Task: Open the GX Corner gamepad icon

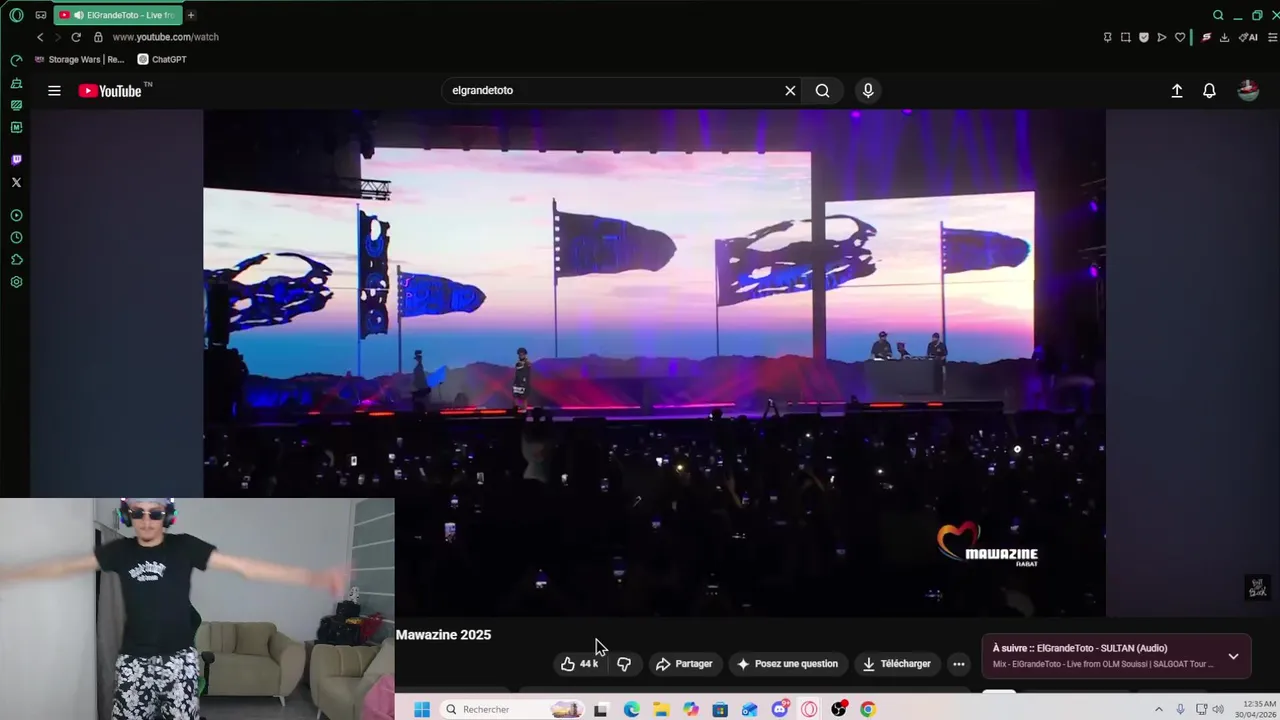Action: pos(41,15)
